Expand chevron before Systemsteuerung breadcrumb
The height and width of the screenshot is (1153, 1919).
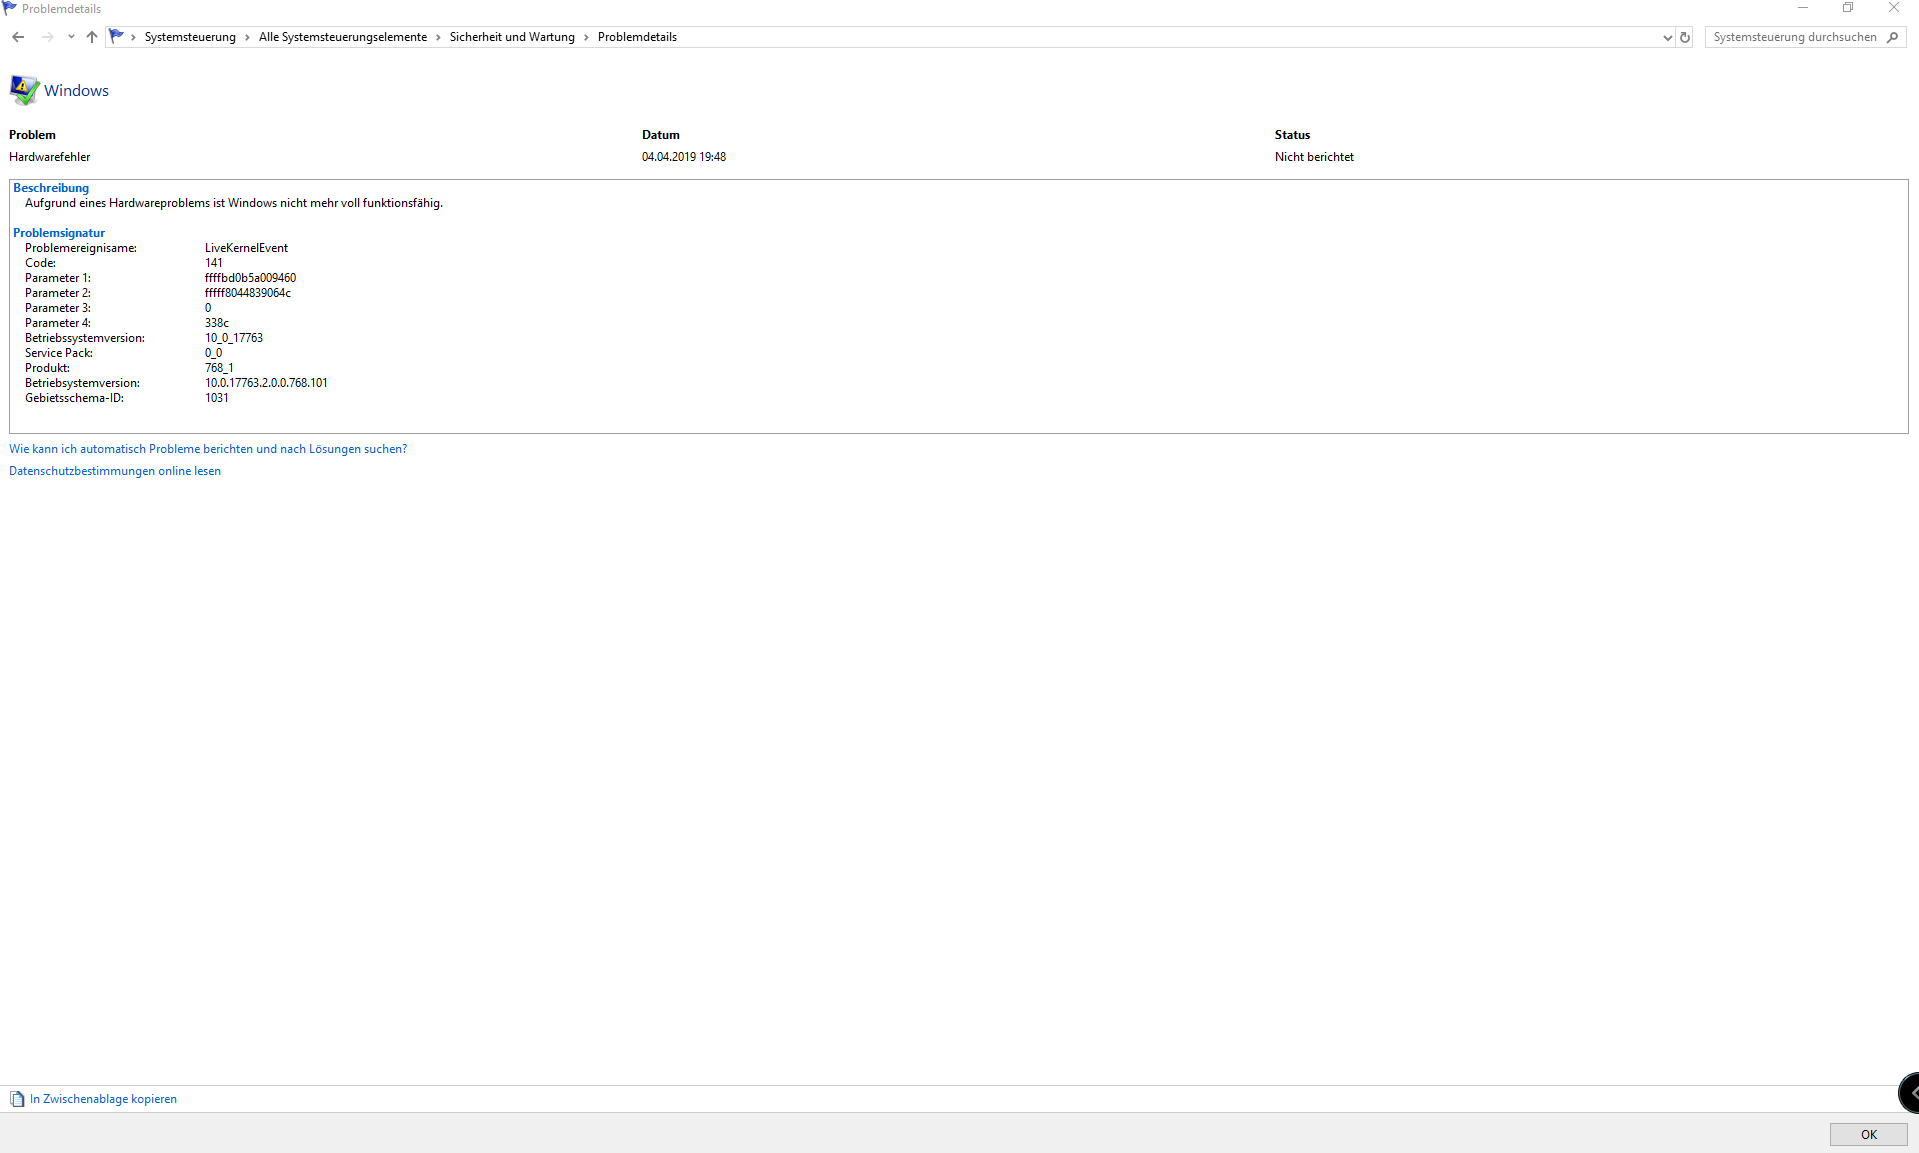(133, 37)
